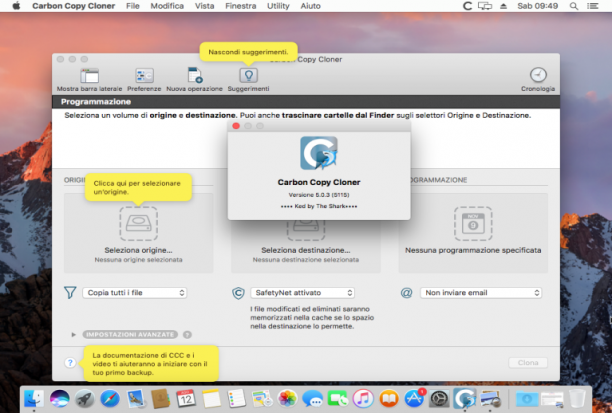Open the Vista menu
This screenshot has width=612, height=413.
[205, 6]
